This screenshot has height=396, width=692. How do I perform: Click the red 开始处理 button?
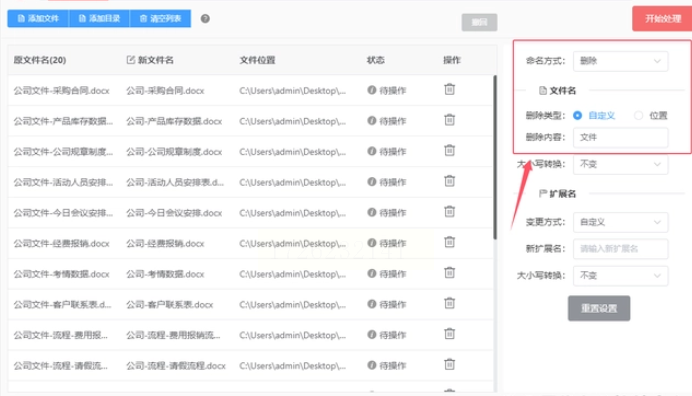(662, 19)
